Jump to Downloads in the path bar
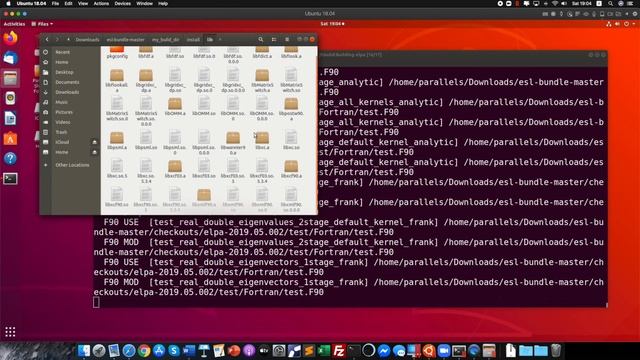The width and height of the screenshot is (640, 360). tap(87, 40)
